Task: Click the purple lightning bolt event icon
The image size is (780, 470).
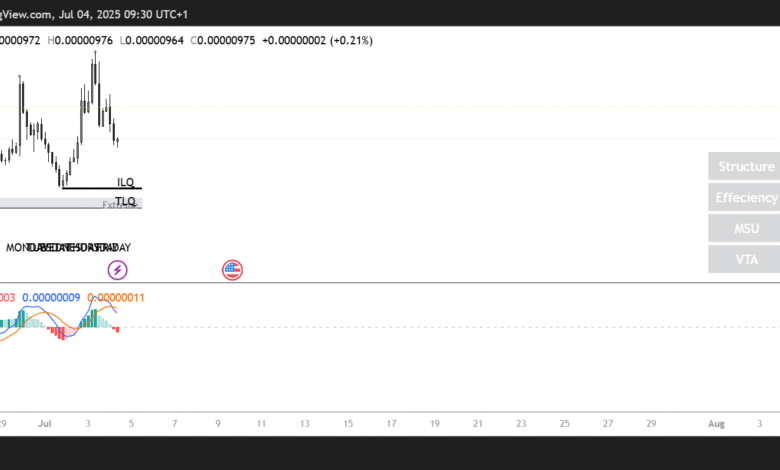Action: [117, 270]
